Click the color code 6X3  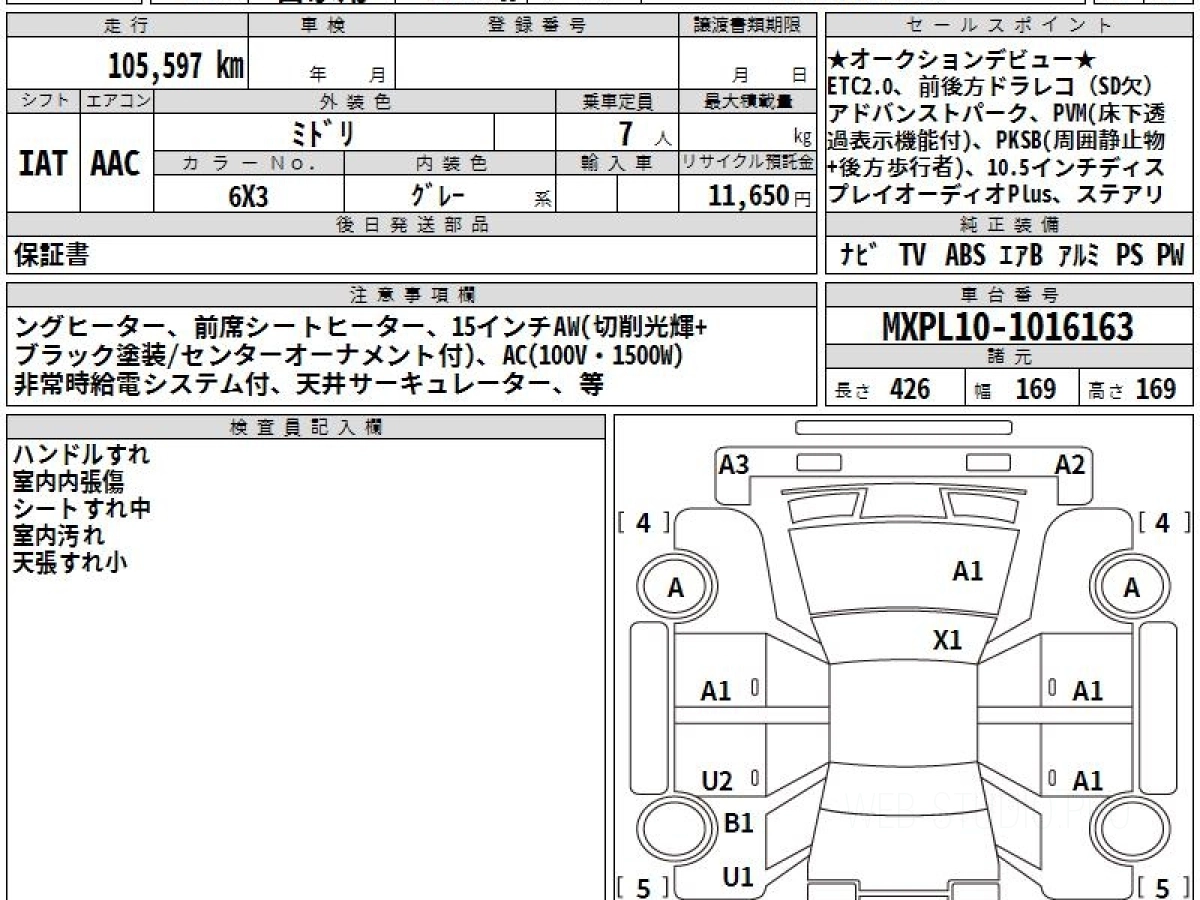coord(249,196)
